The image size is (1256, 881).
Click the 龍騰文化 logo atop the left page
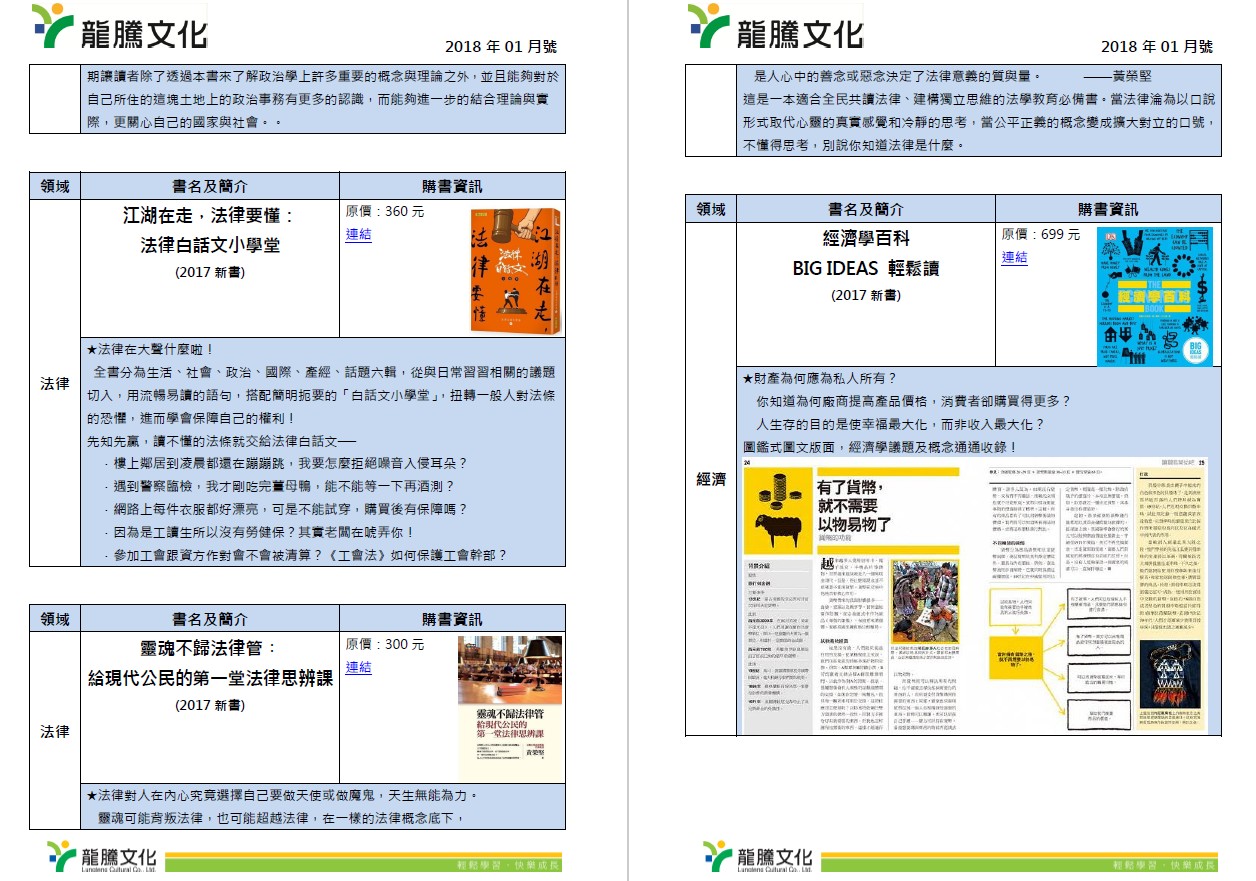119,27
